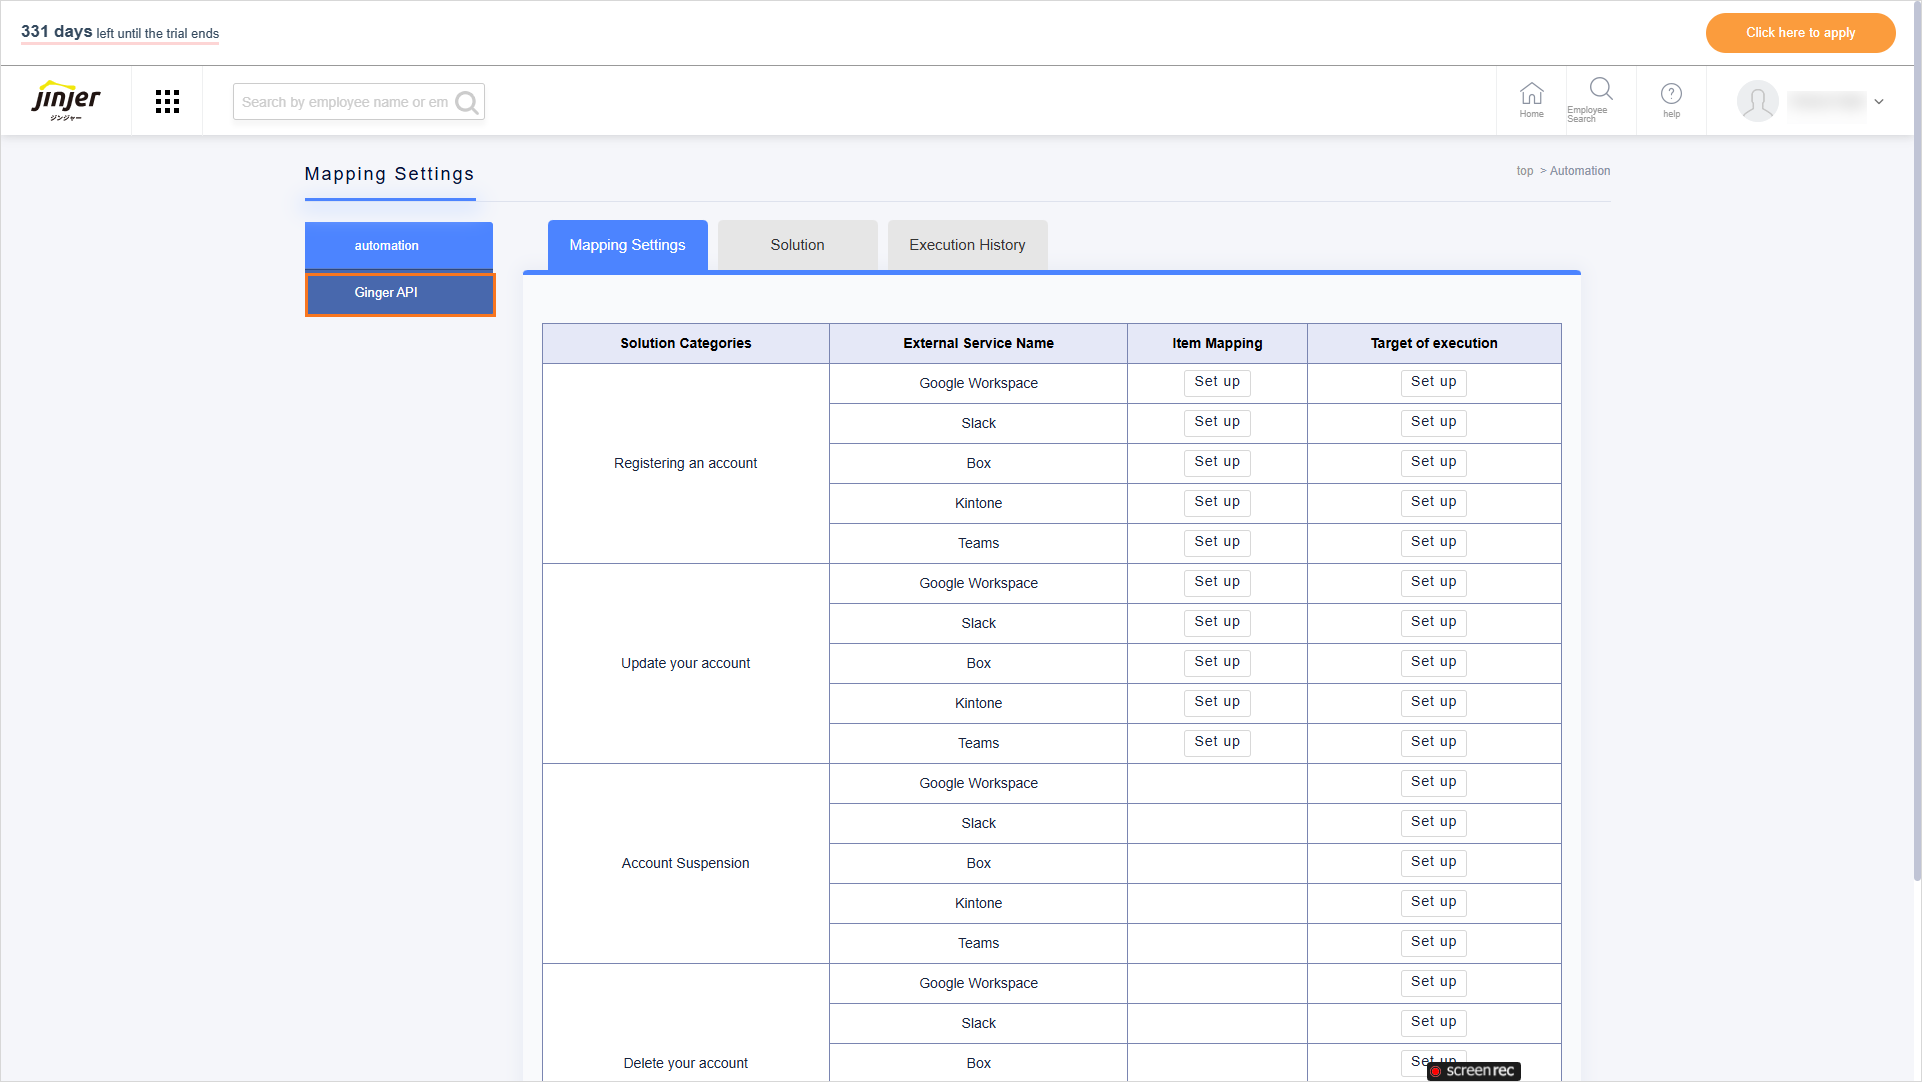Screen dimensions: 1922x1082
Task: Set up Item Mapping for Google Workspace registration
Action: pyautogui.click(x=1216, y=382)
